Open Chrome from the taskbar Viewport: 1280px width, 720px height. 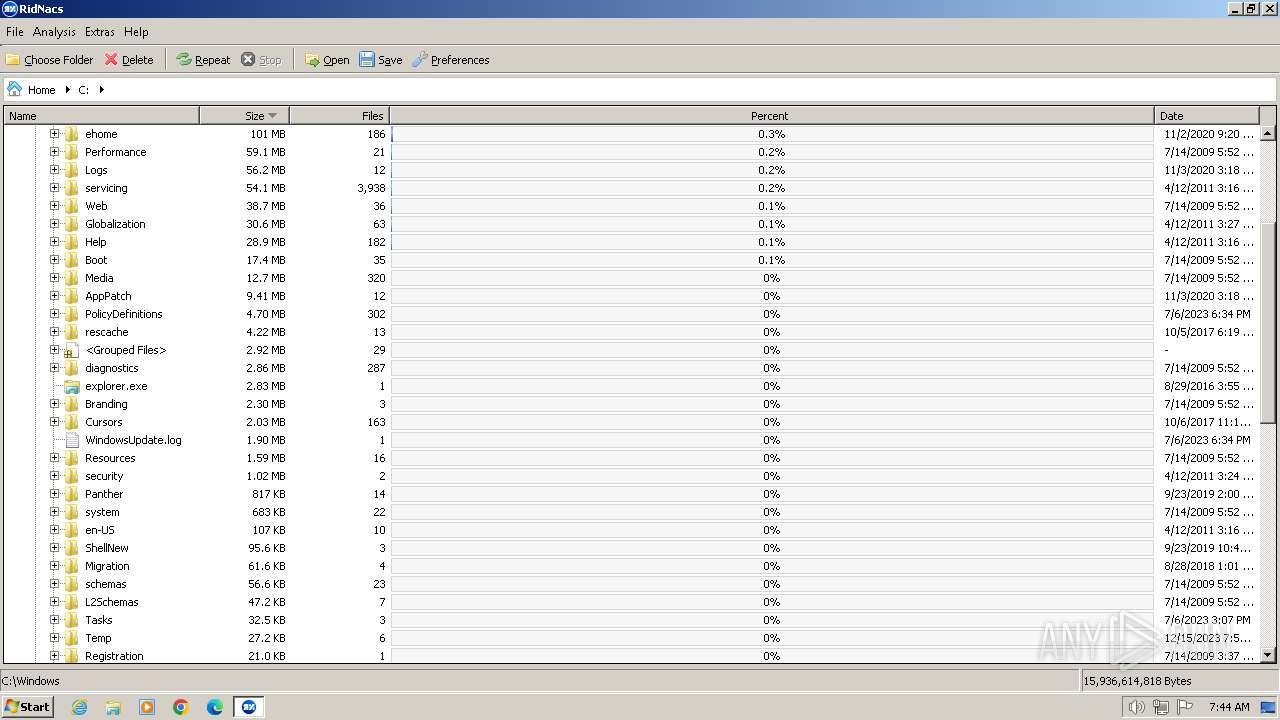[x=181, y=707]
